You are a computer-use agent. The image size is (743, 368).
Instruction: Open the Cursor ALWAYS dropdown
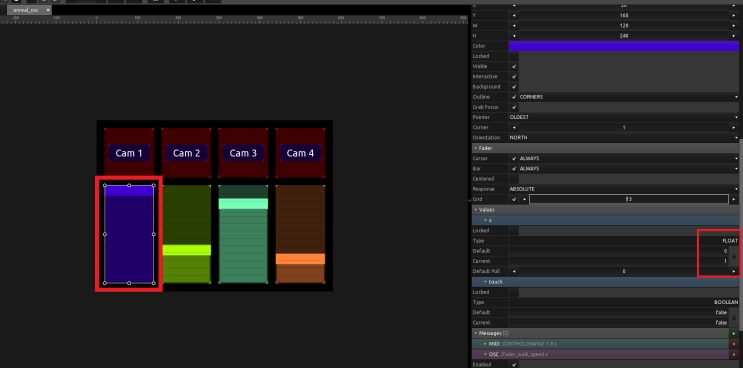point(629,158)
